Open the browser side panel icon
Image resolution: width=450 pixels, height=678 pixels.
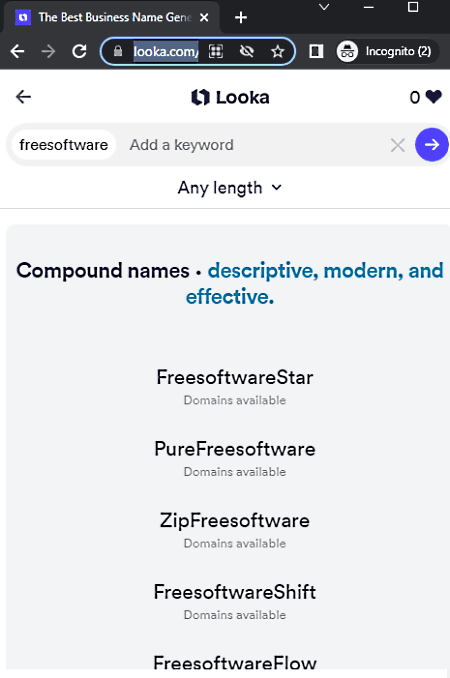316,51
